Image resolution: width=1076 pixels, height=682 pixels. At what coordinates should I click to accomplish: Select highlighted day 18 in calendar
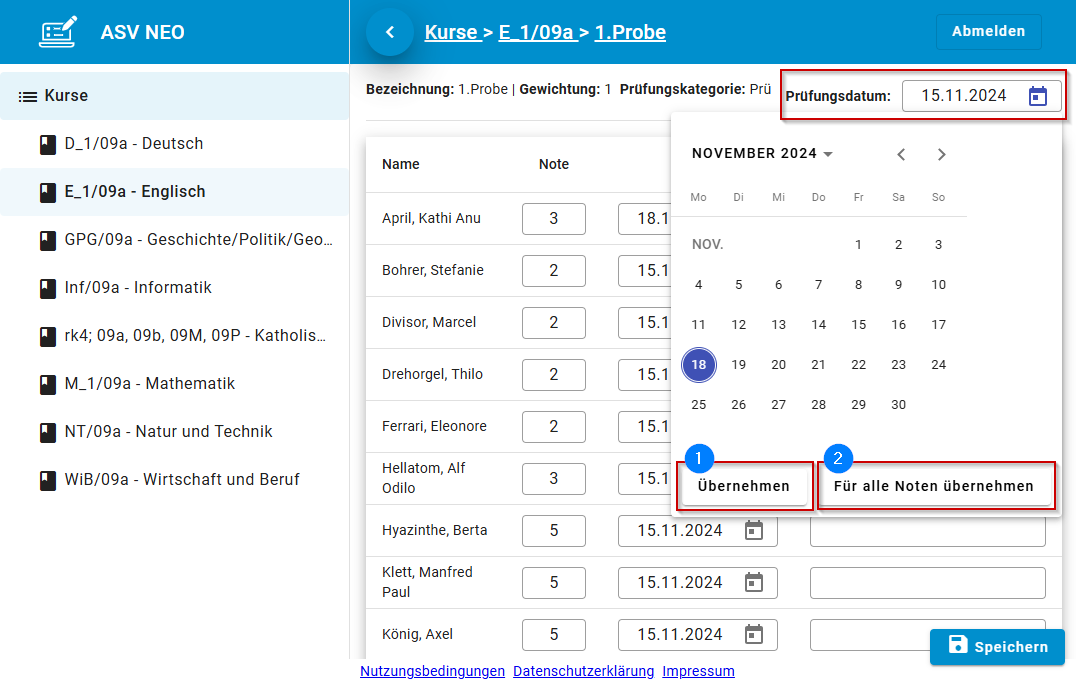699,364
